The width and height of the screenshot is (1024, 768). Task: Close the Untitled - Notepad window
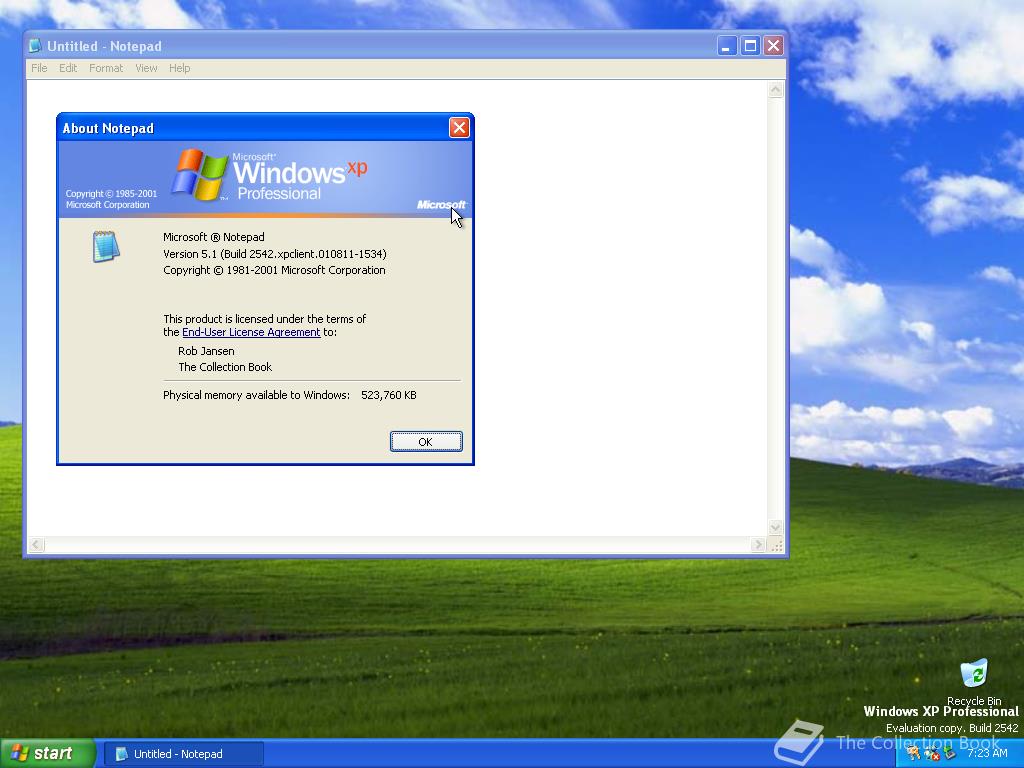[774, 46]
